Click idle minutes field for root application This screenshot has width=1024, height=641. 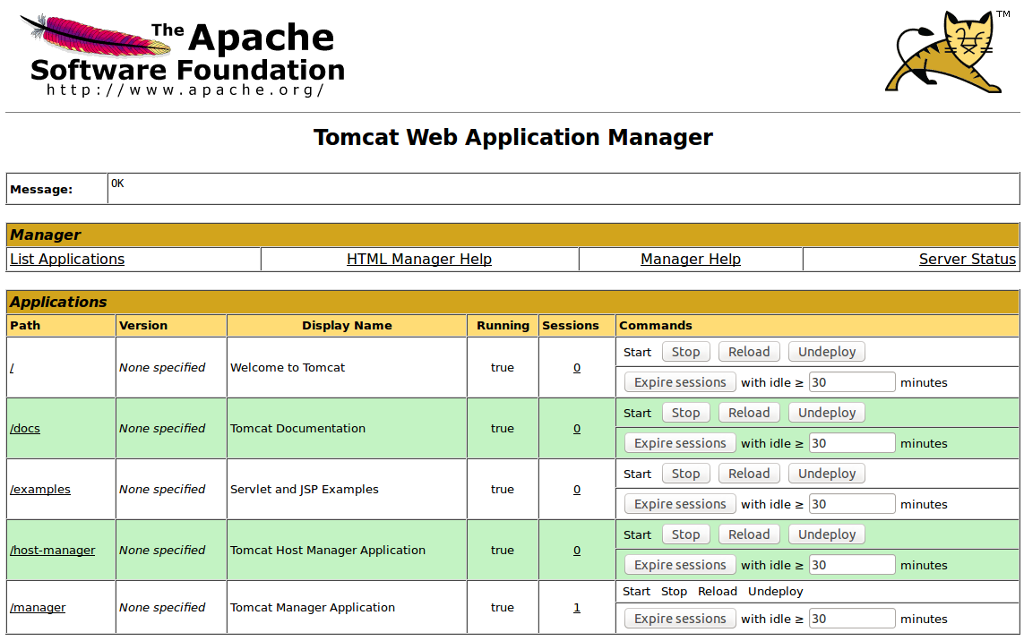click(x=852, y=383)
